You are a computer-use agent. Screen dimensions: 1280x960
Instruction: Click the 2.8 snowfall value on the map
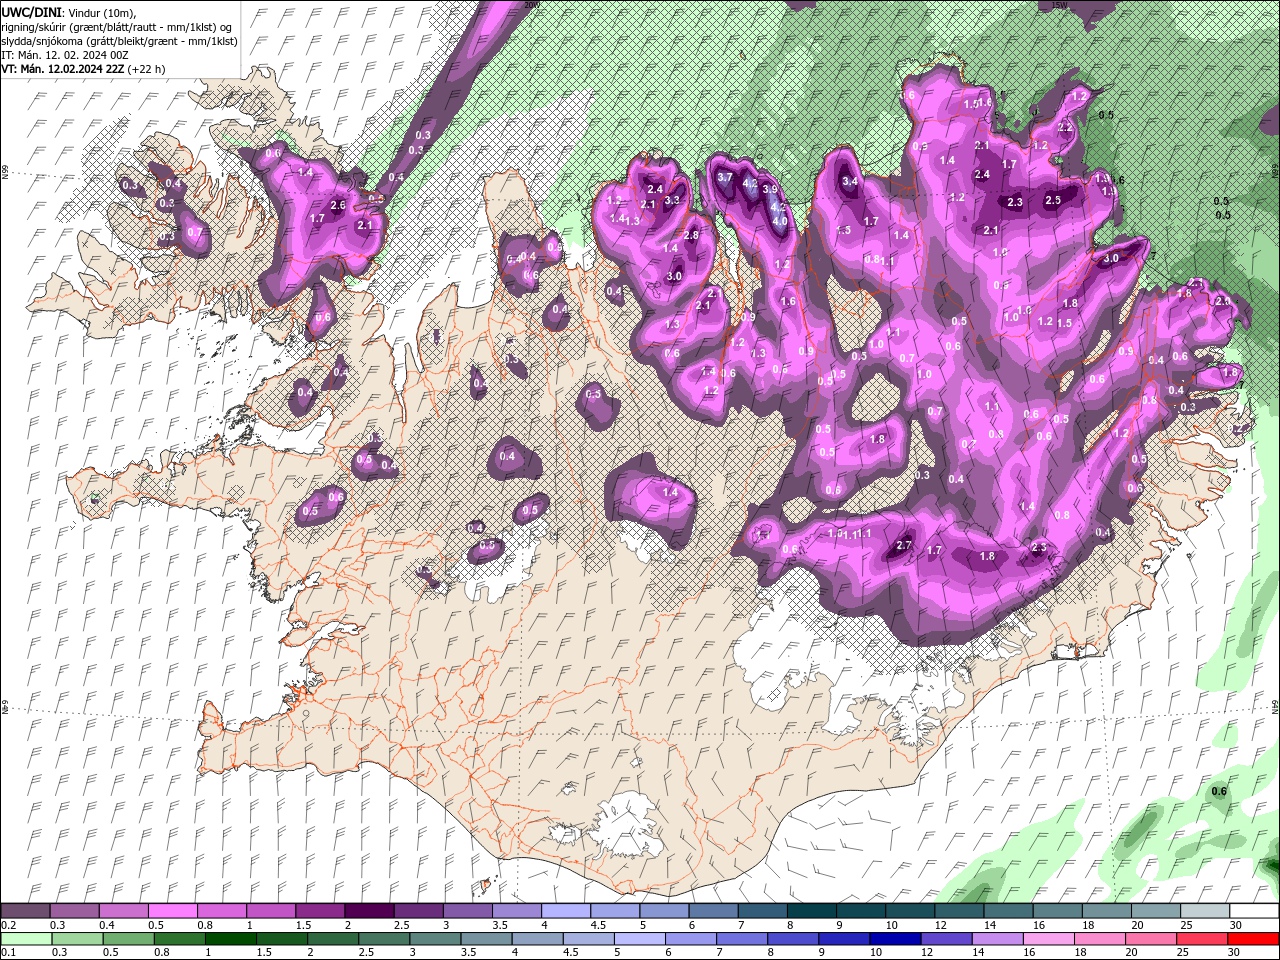click(x=690, y=235)
